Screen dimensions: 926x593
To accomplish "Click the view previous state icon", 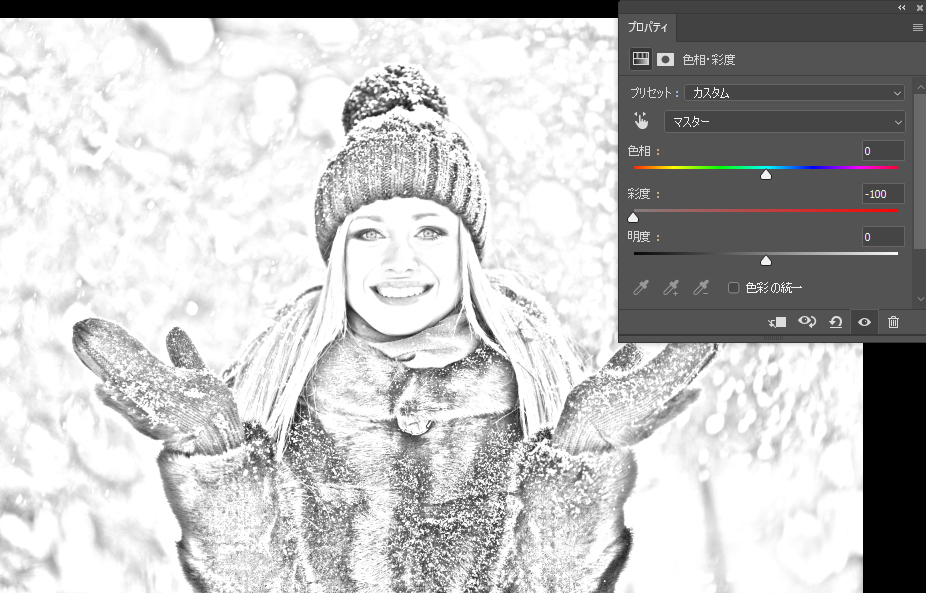I will [806, 322].
